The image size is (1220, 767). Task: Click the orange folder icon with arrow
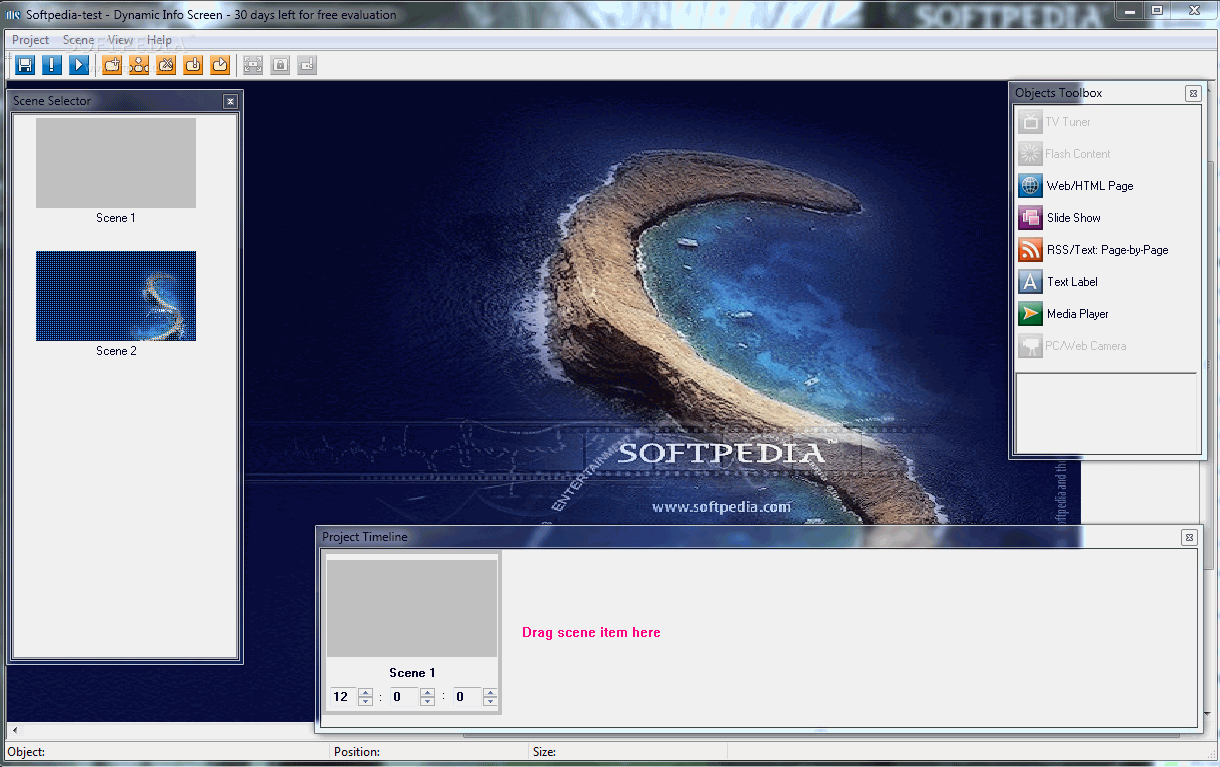pyautogui.click(x=220, y=65)
